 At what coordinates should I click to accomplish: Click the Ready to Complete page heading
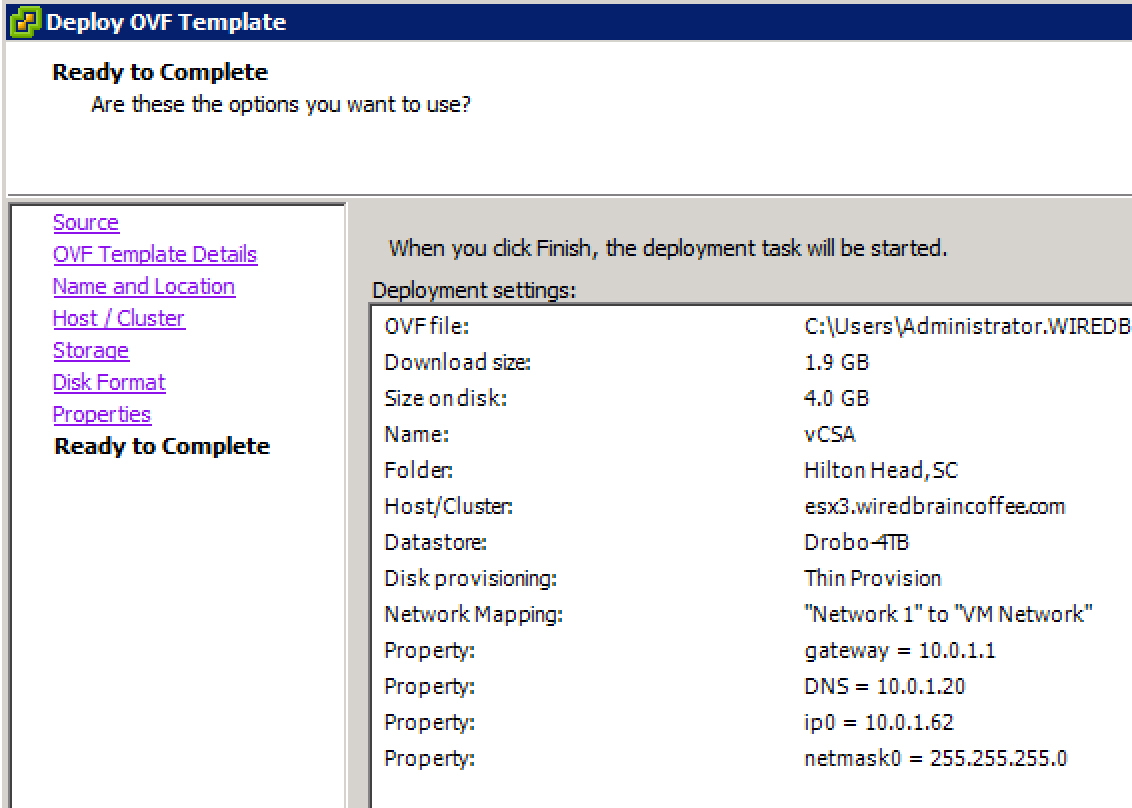pos(160,72)
